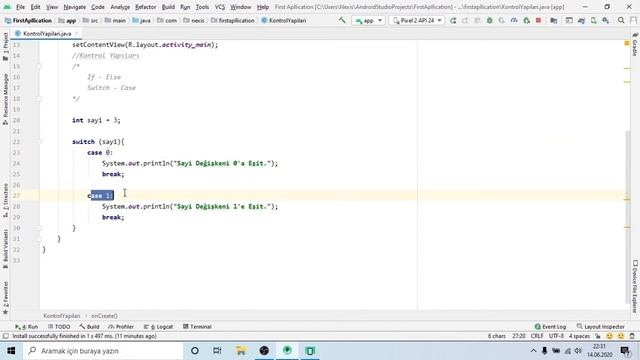Click the read-only lock icon in status bar
640x360 pixels.
(x=598, y=336)
